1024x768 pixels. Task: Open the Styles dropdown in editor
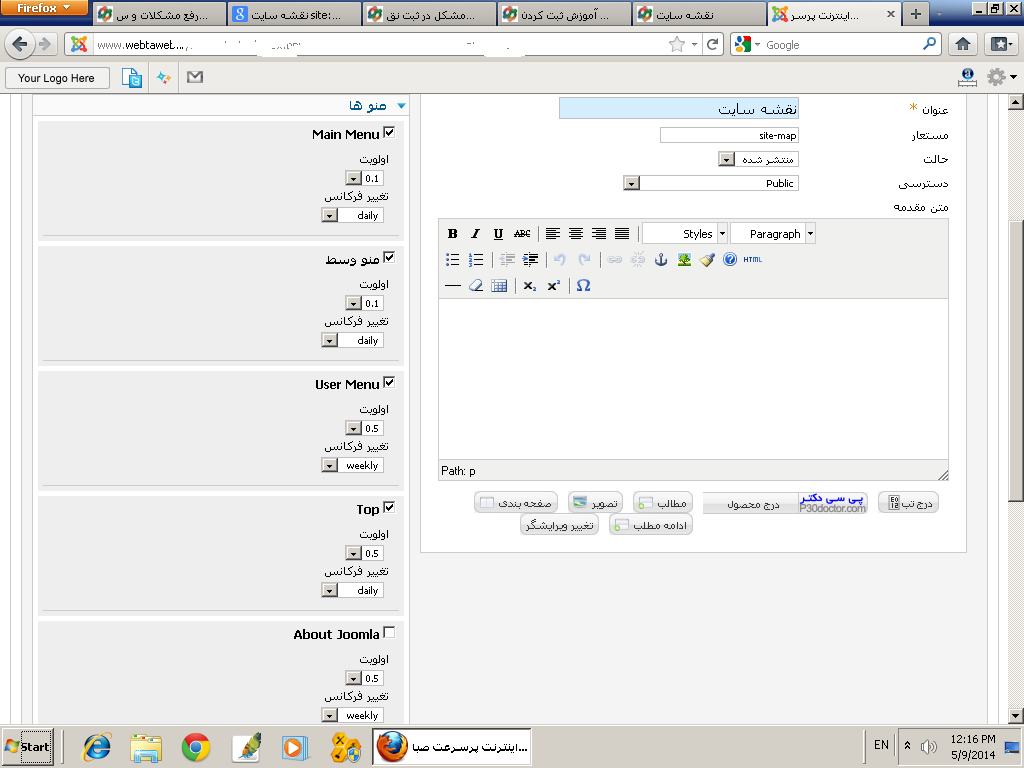pyautogui.click(x=685, y=234)
